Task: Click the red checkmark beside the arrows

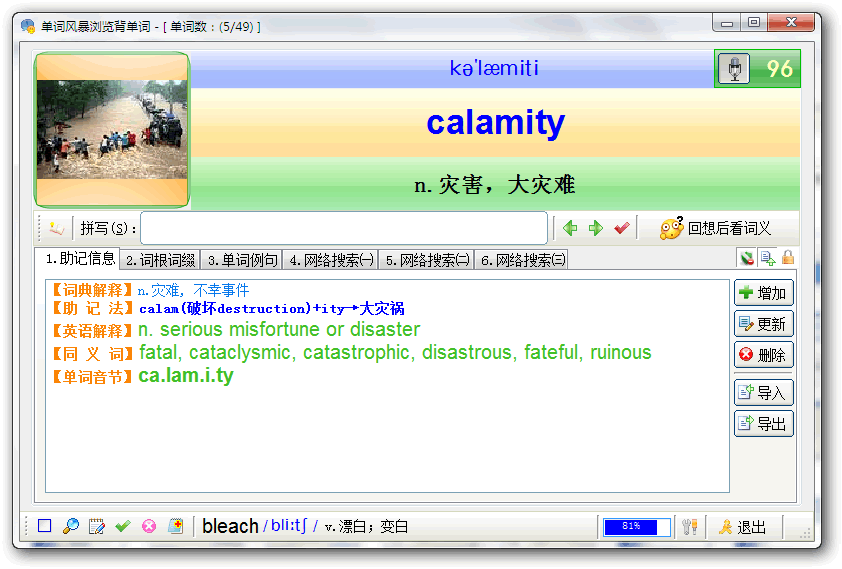Action: tap(622, 228)
